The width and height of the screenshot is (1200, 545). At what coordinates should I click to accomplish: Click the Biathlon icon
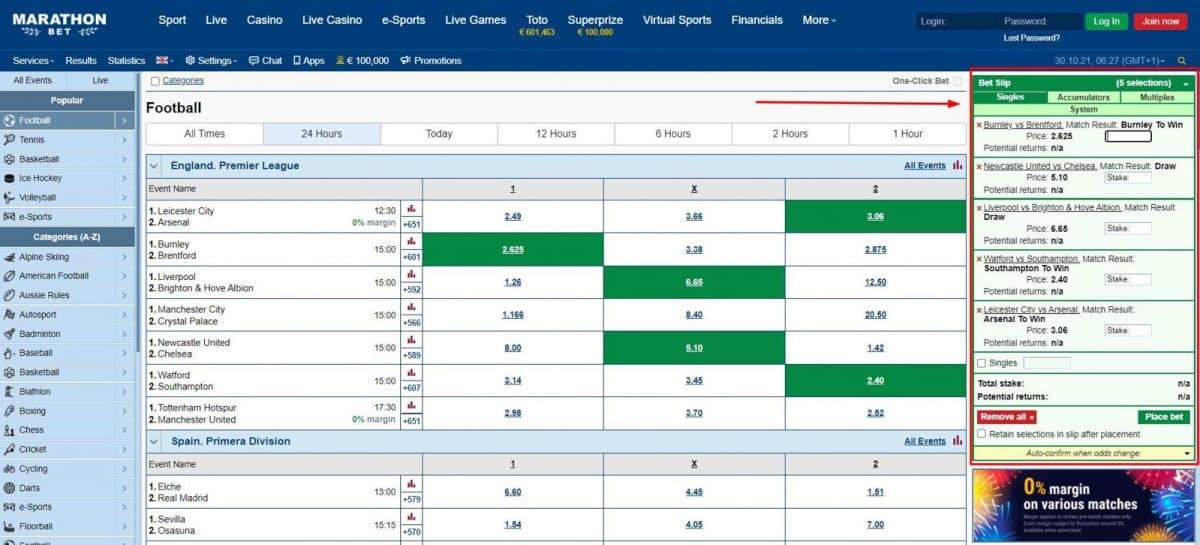pyautogui.click(x=9, y=392)
